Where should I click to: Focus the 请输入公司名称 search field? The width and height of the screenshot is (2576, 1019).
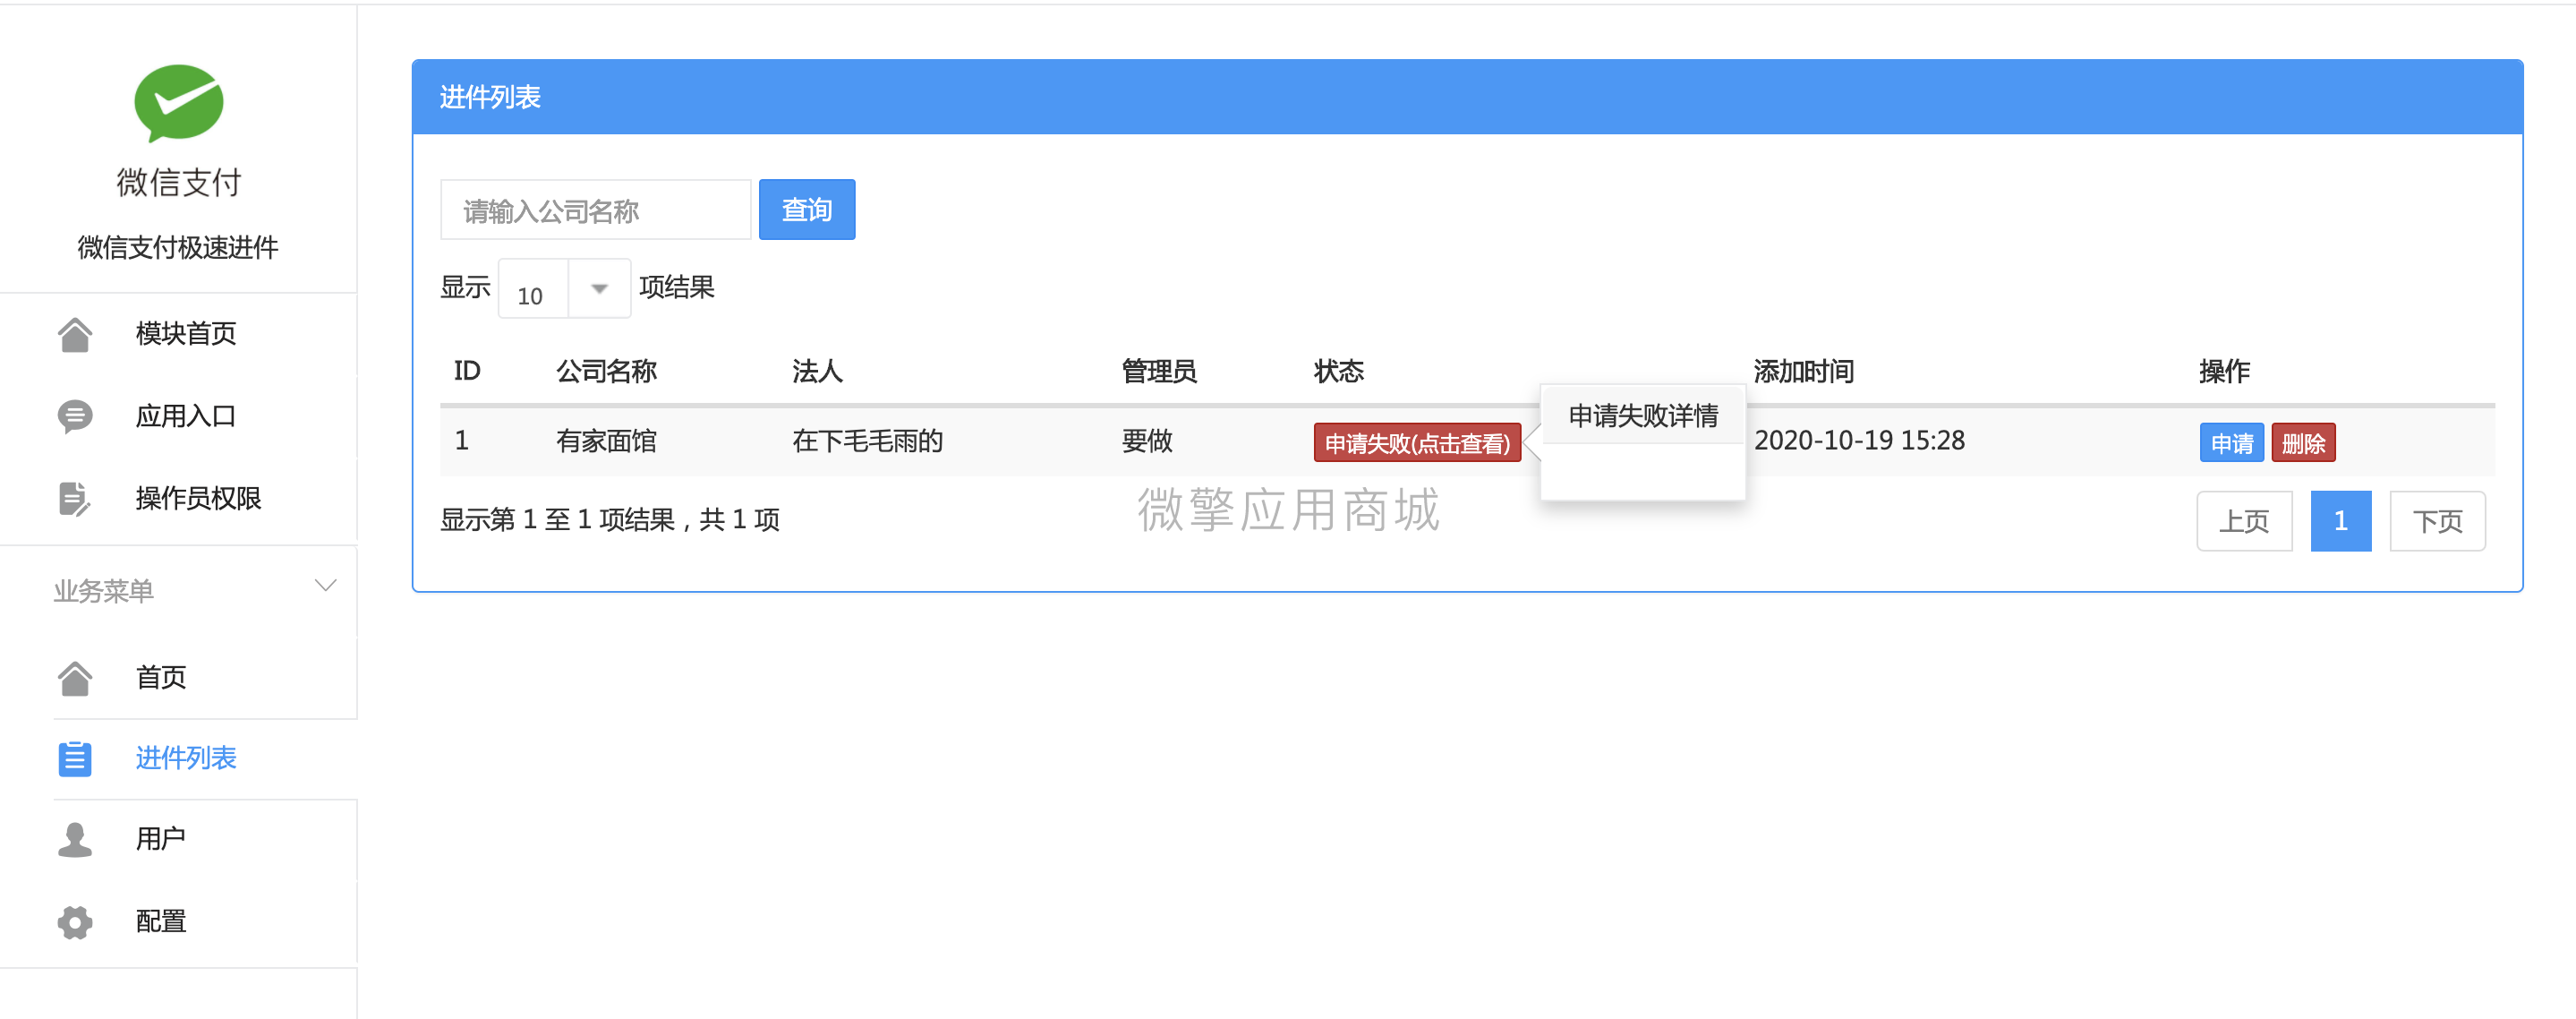pos(596,210)
